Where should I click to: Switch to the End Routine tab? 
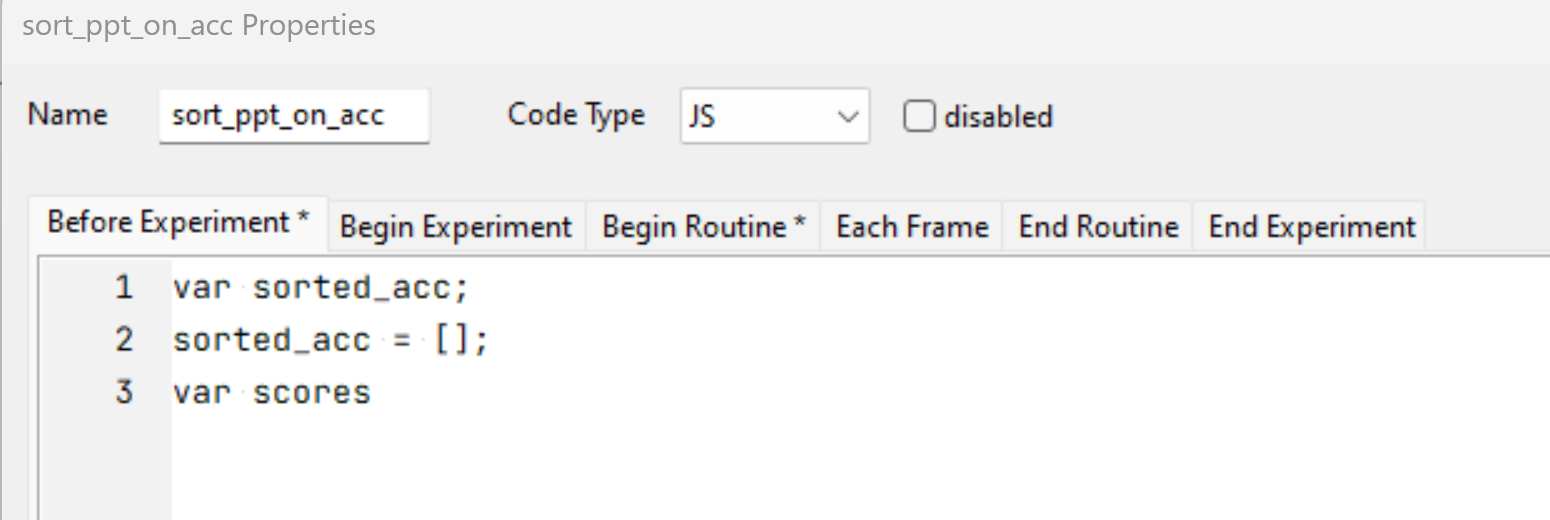(x=1098, y=227)
